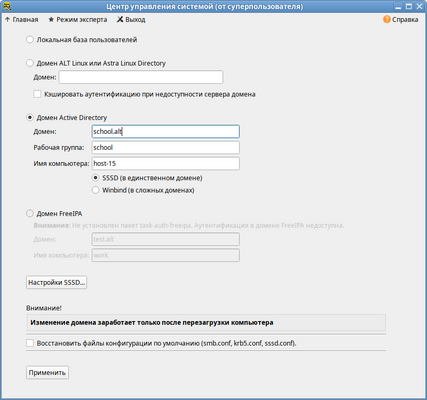
Task: Click the X icon next to Выход
Action: click(x=120, y=19)
